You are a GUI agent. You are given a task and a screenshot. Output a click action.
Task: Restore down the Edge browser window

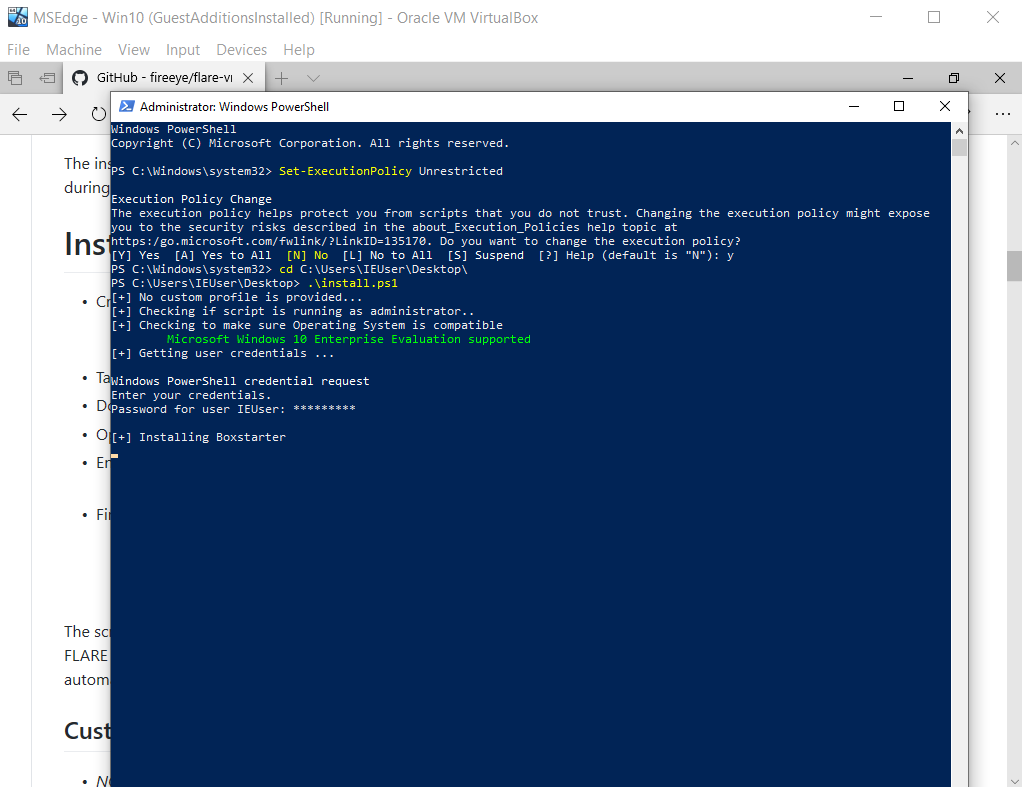954,78
